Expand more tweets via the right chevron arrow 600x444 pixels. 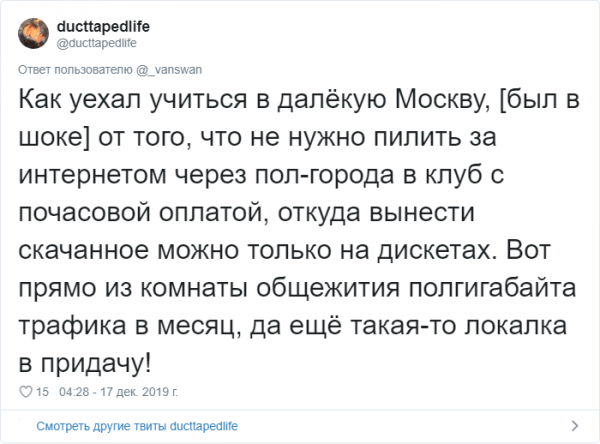574,426
